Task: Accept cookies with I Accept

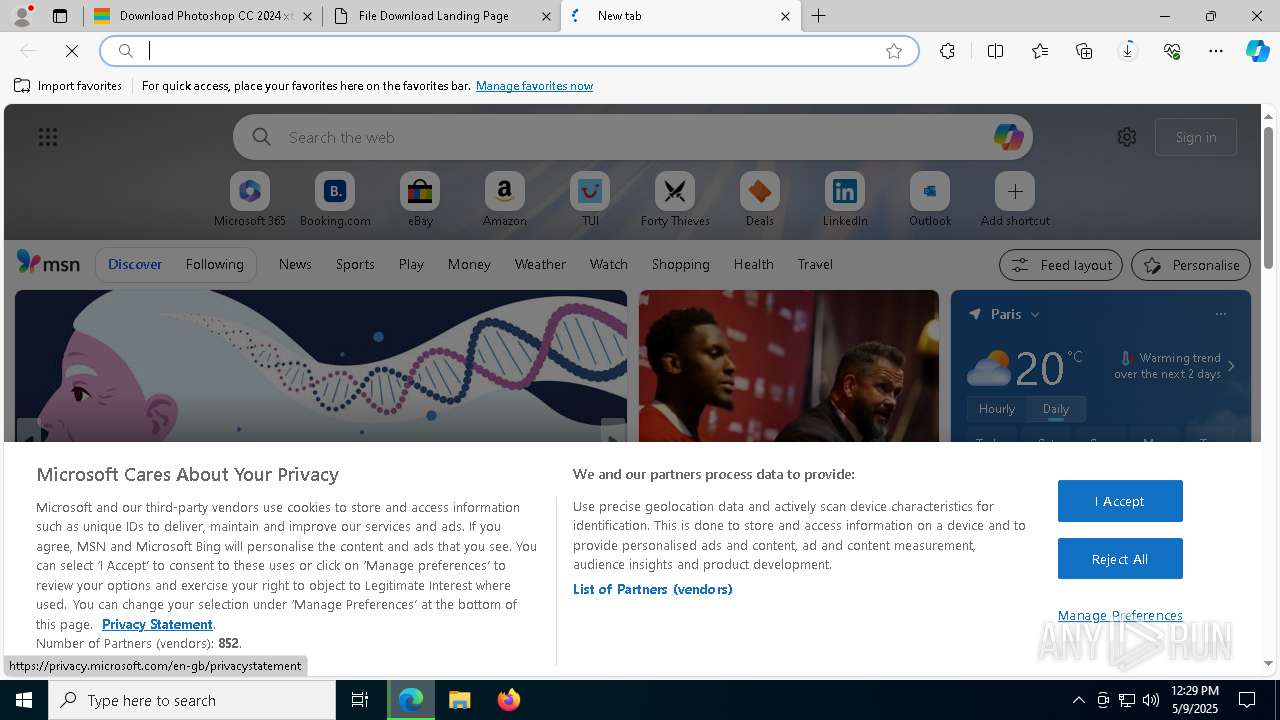Action: [x=1120, y=501]
